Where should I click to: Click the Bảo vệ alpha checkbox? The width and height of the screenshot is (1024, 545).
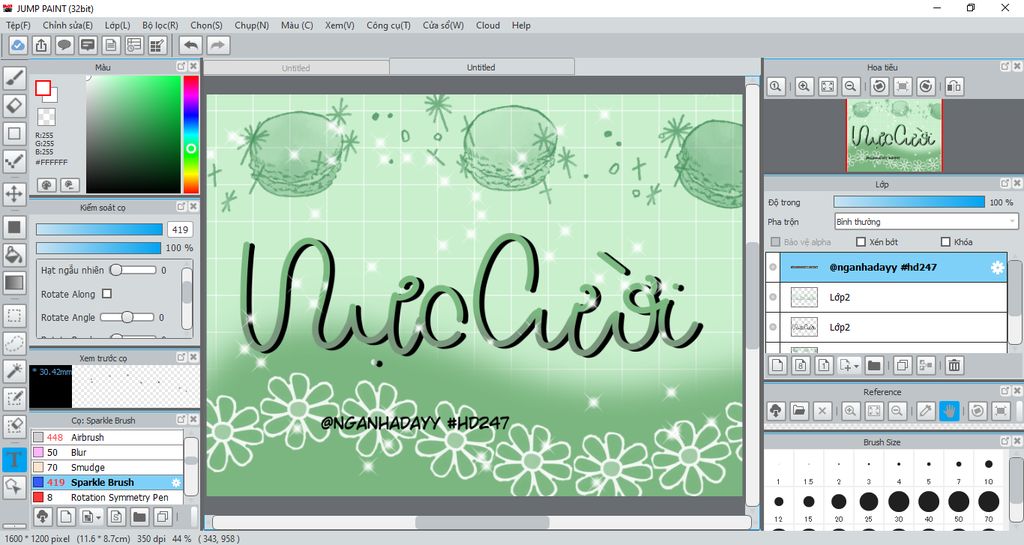775,241
